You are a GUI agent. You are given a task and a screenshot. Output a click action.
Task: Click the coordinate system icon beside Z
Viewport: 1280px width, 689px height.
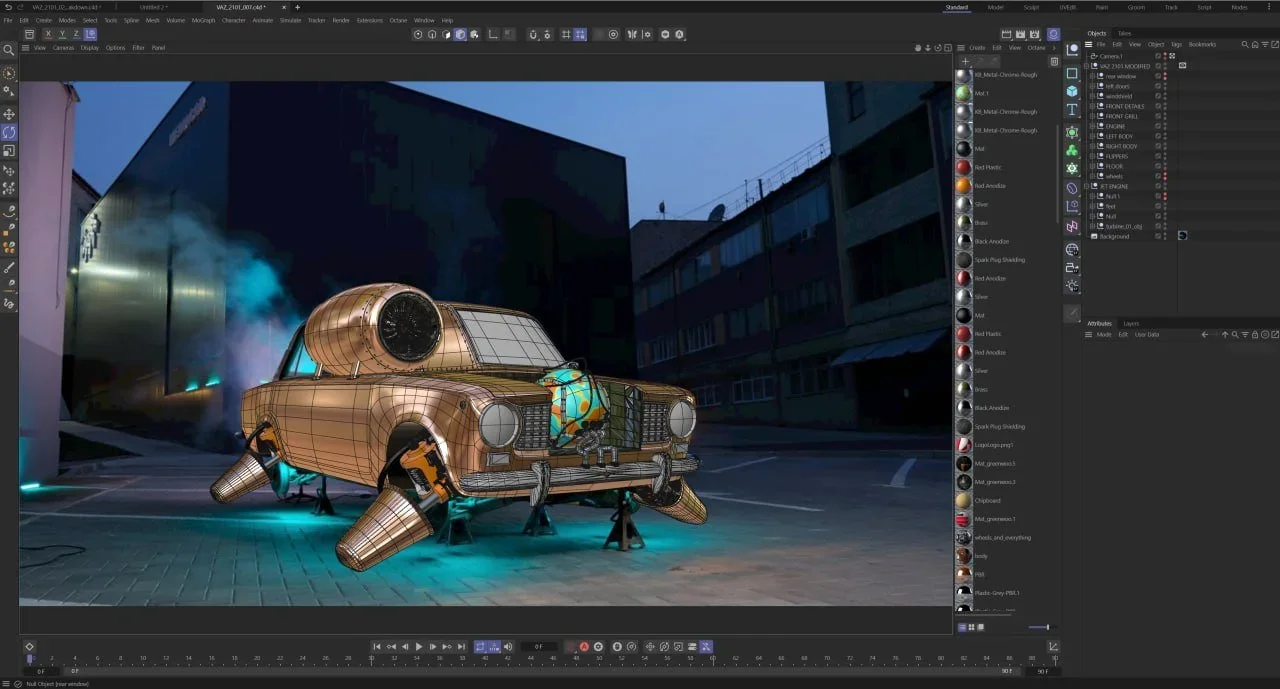(90, 34)
